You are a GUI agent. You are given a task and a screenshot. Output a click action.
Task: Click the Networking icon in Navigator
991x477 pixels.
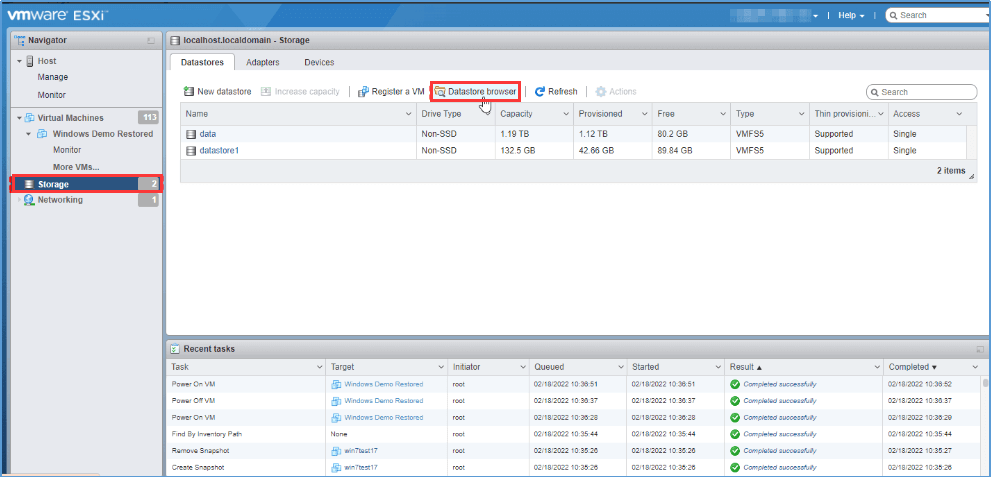28,200
